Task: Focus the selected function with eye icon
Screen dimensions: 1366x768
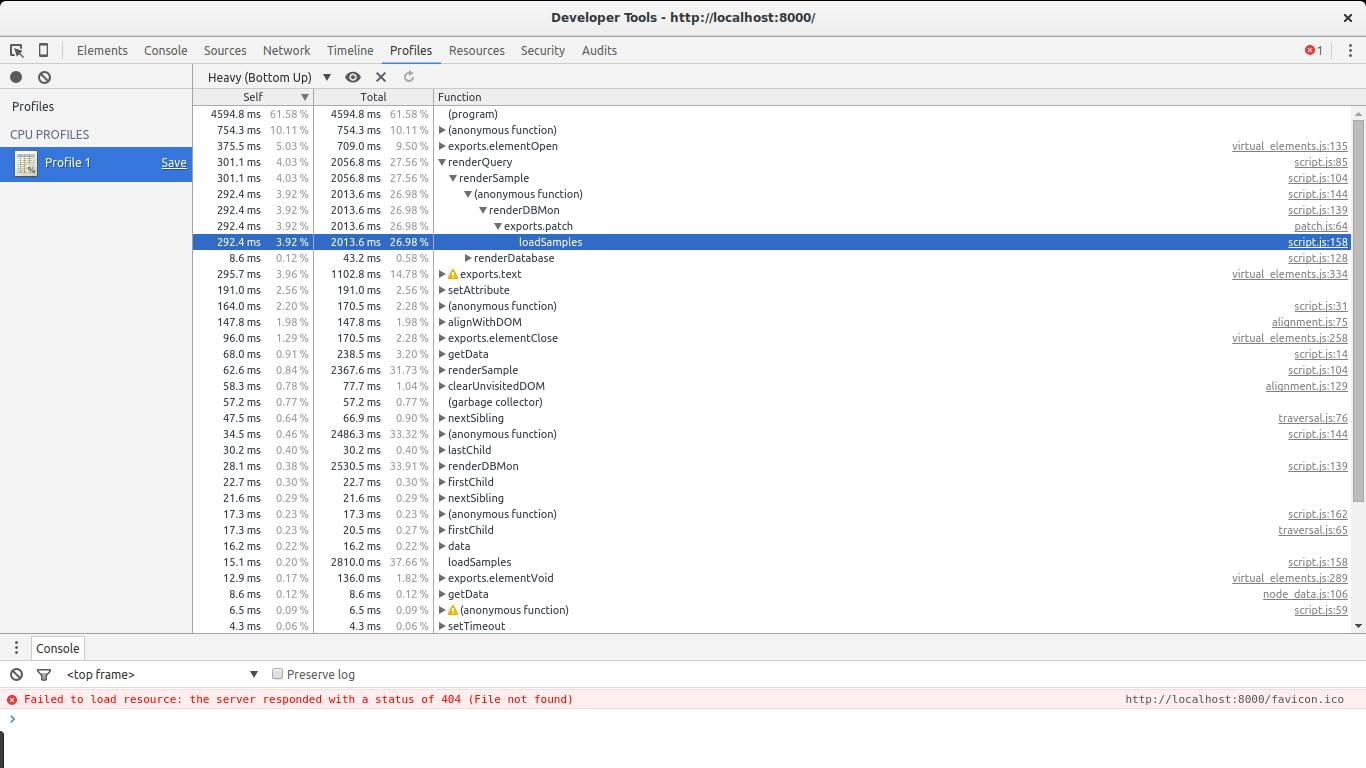Action: pos(353,77)
